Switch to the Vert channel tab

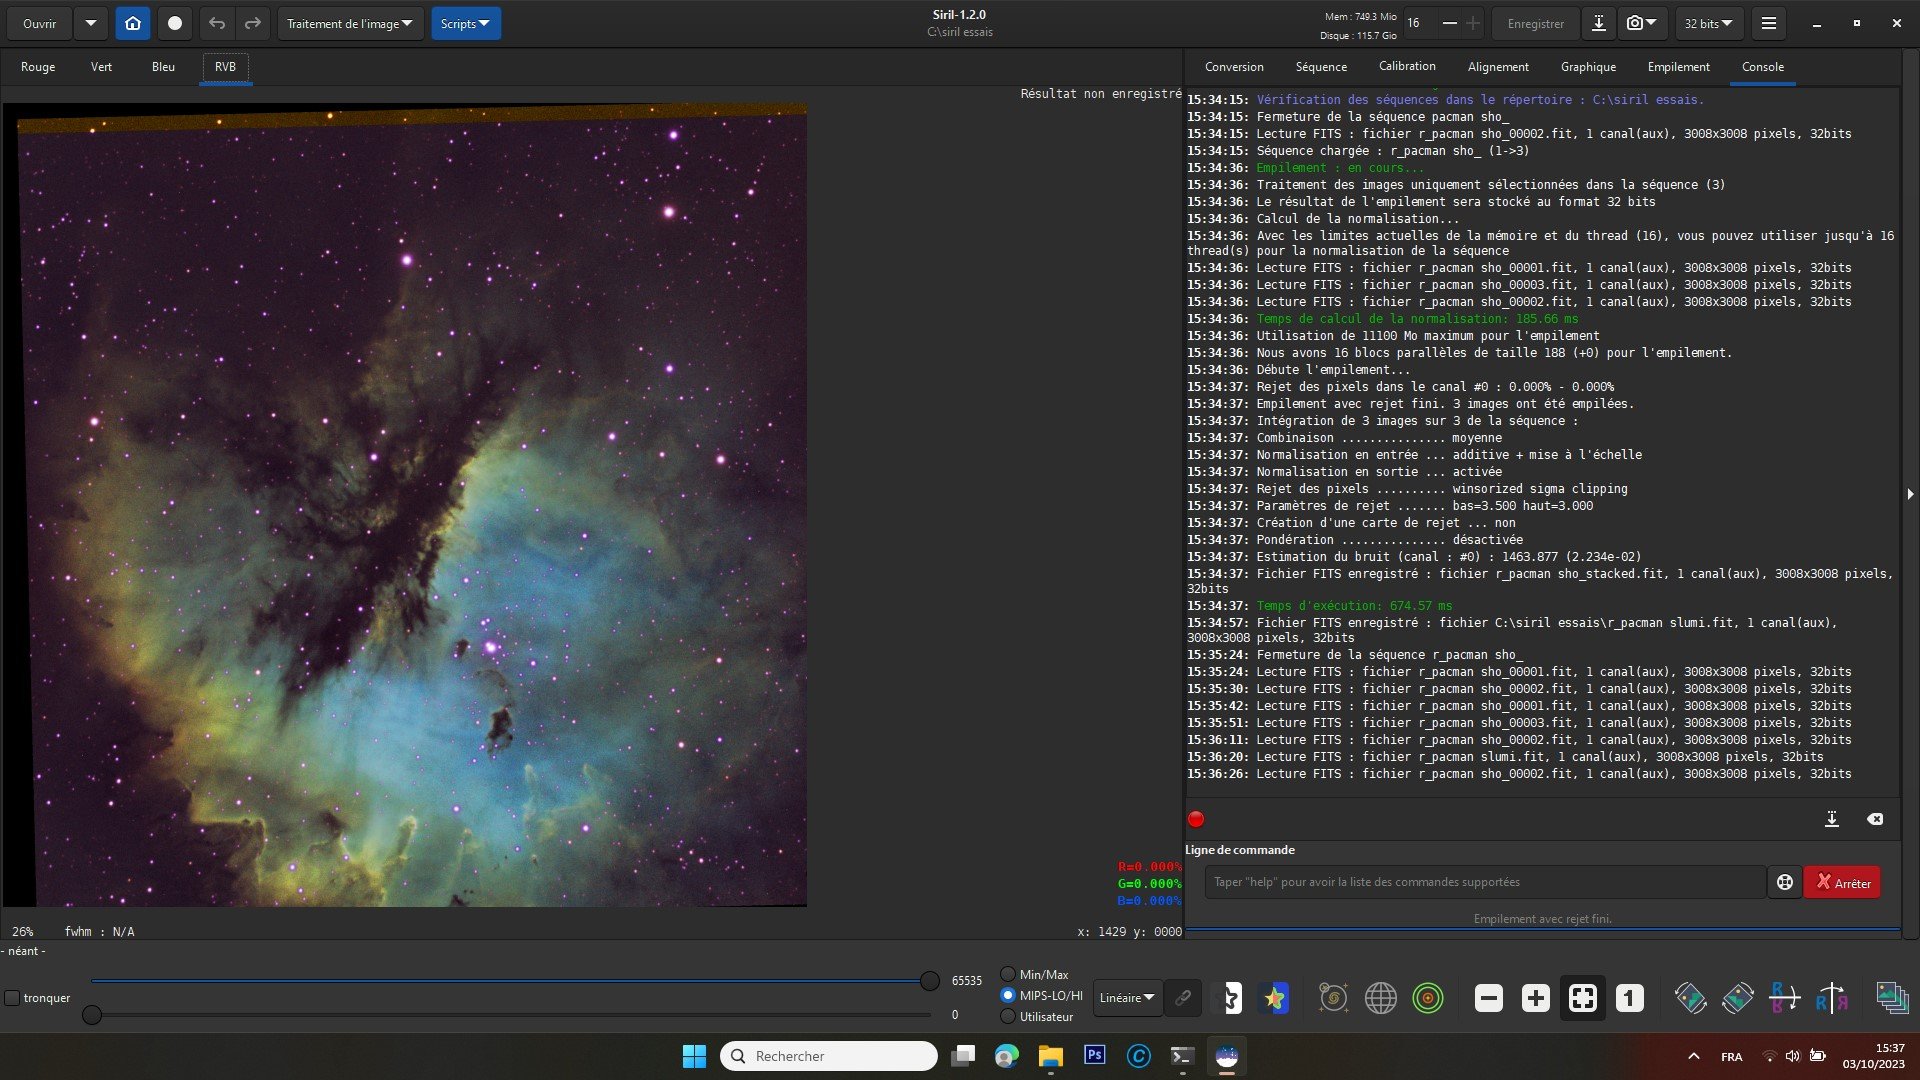point(101,67)
